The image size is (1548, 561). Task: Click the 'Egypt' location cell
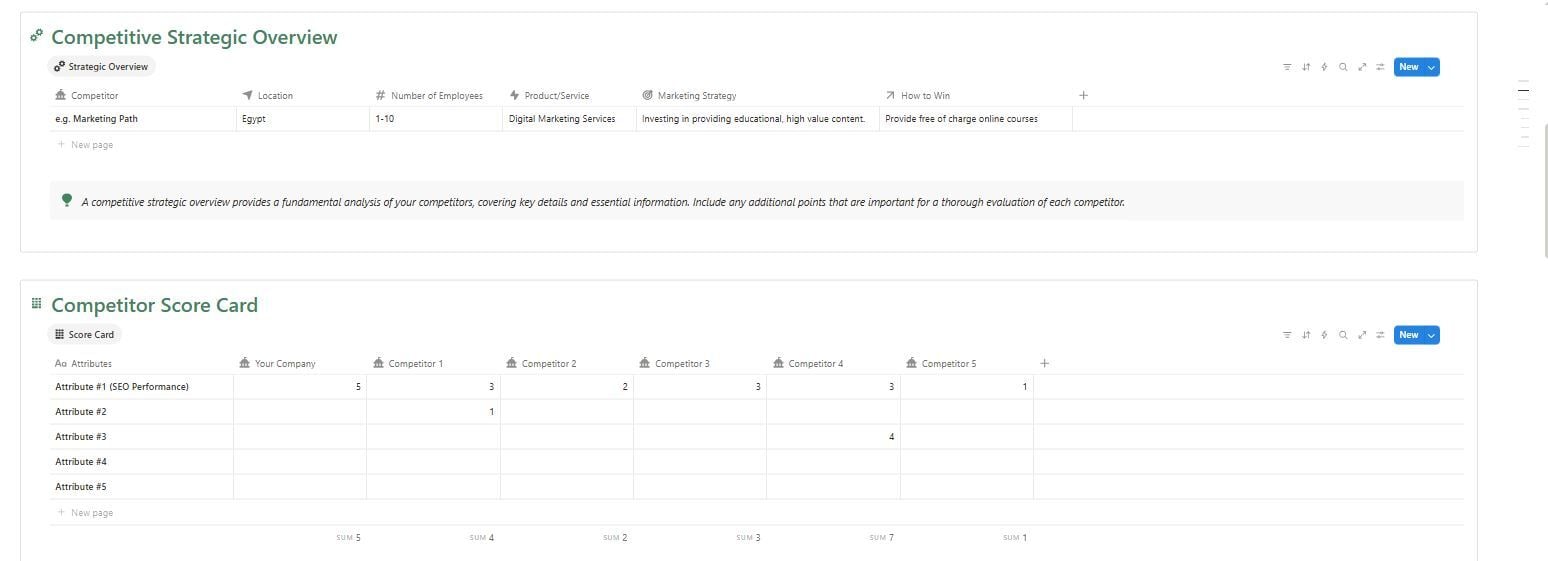tap(301, 119)
